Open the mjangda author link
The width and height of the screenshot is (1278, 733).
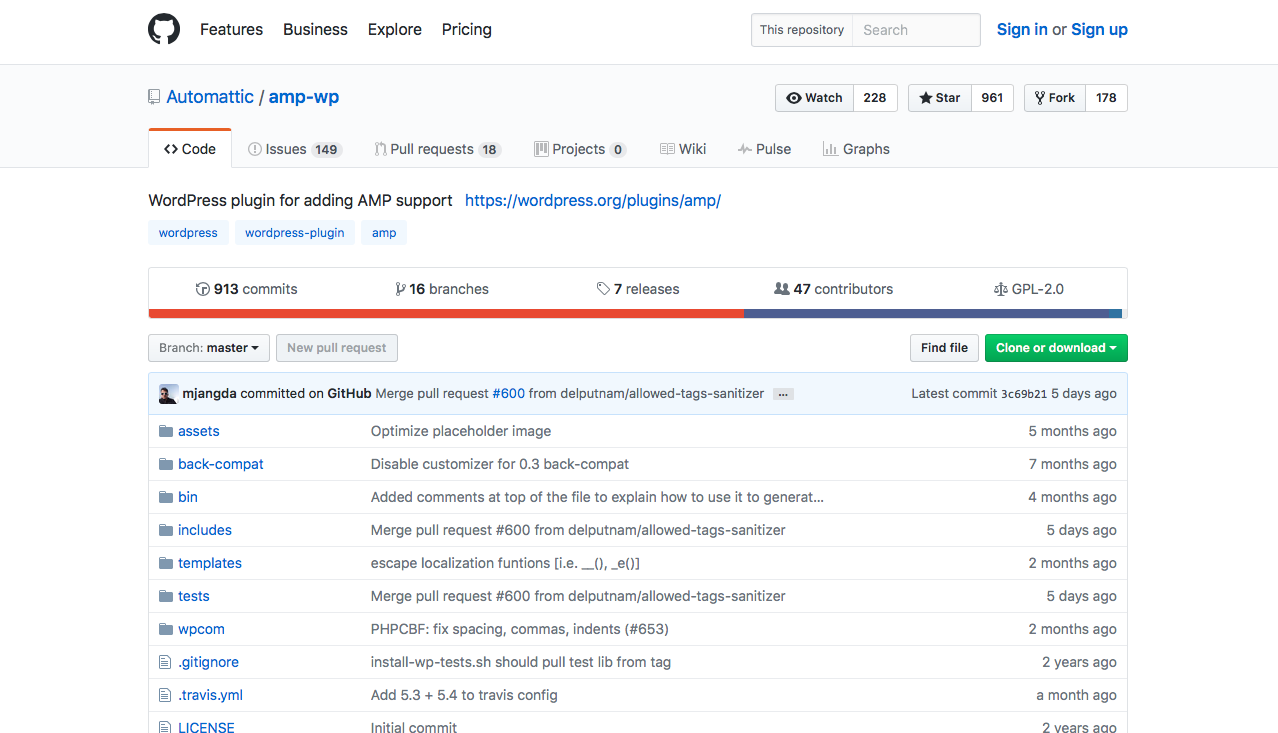(x=209, y=394)
